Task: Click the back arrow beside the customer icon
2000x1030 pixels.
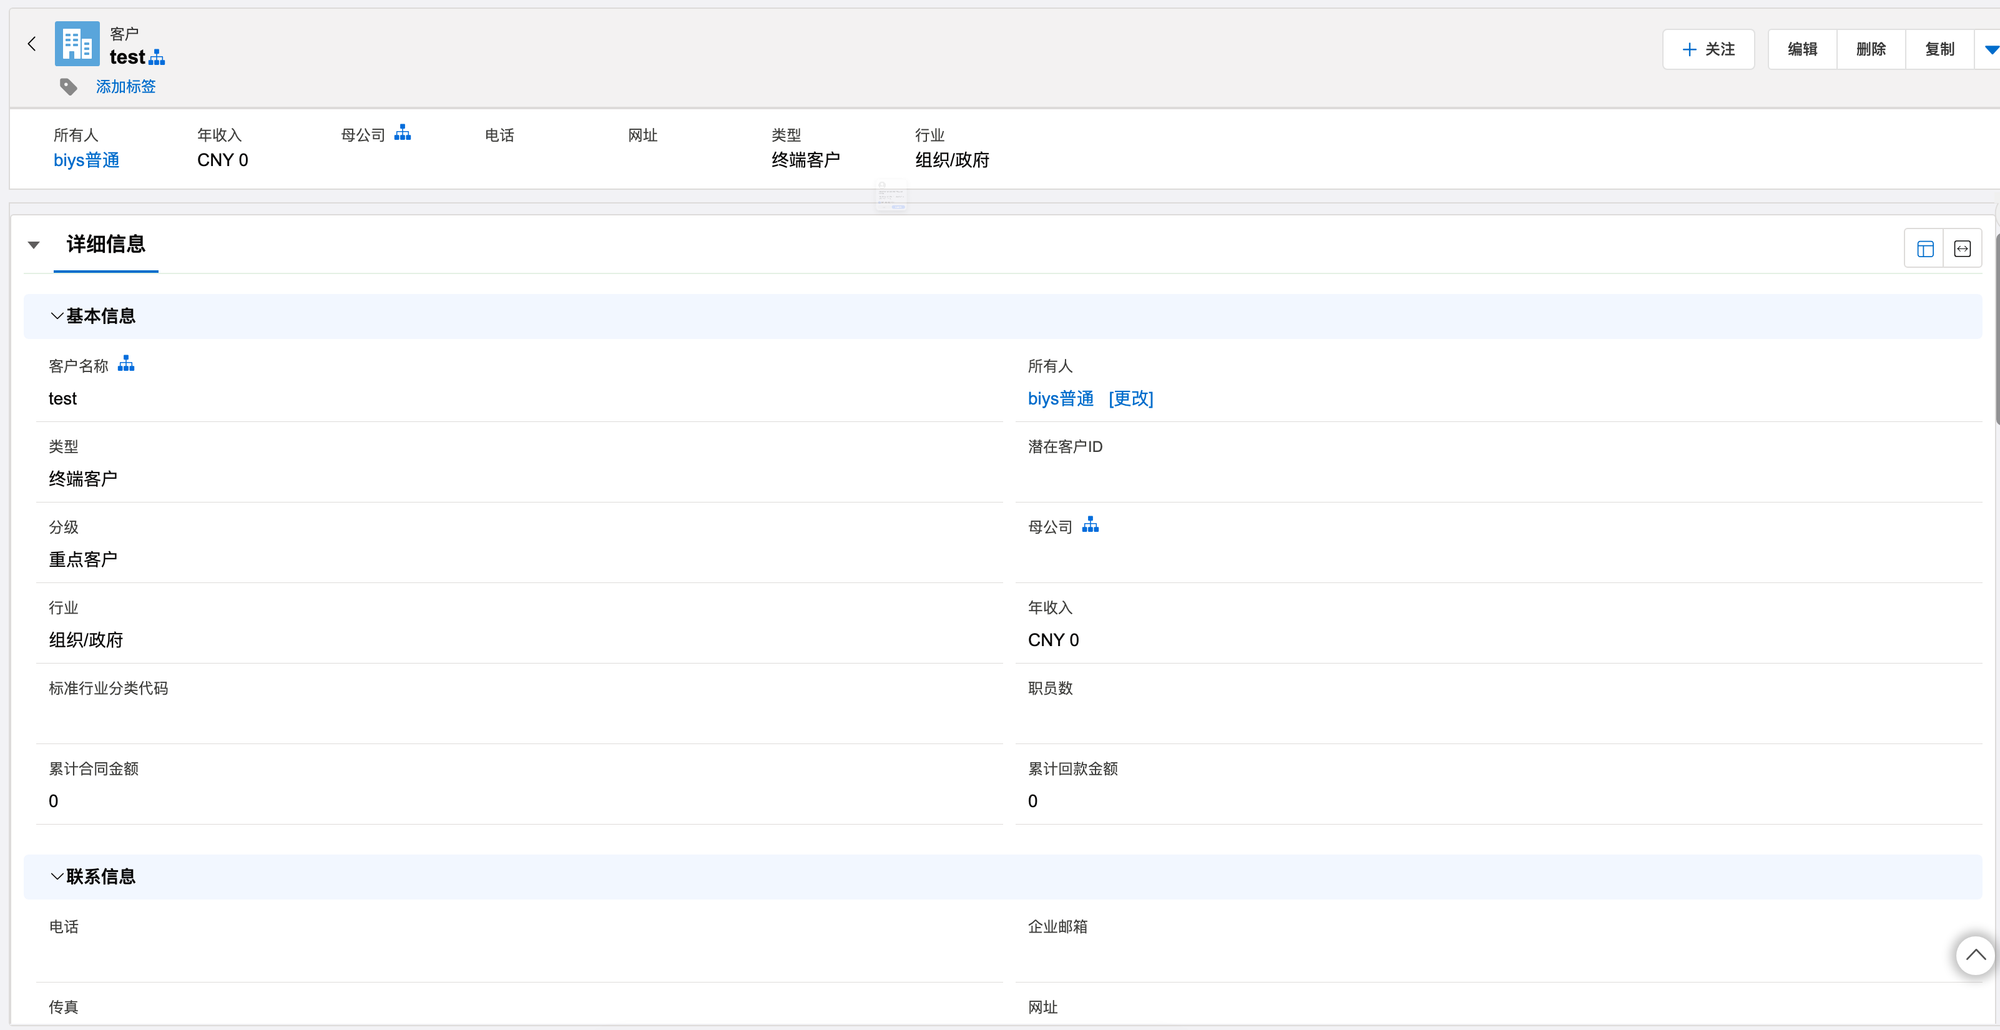Action: click(x=32, y=44)
